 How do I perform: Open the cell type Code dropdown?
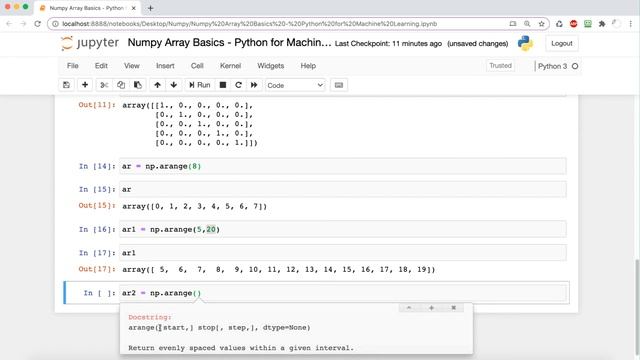[295, 85]
